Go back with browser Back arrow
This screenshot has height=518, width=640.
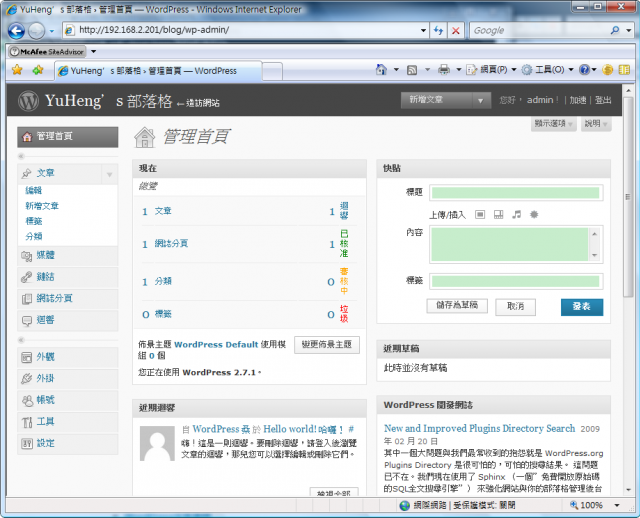[x=16, y=31]
